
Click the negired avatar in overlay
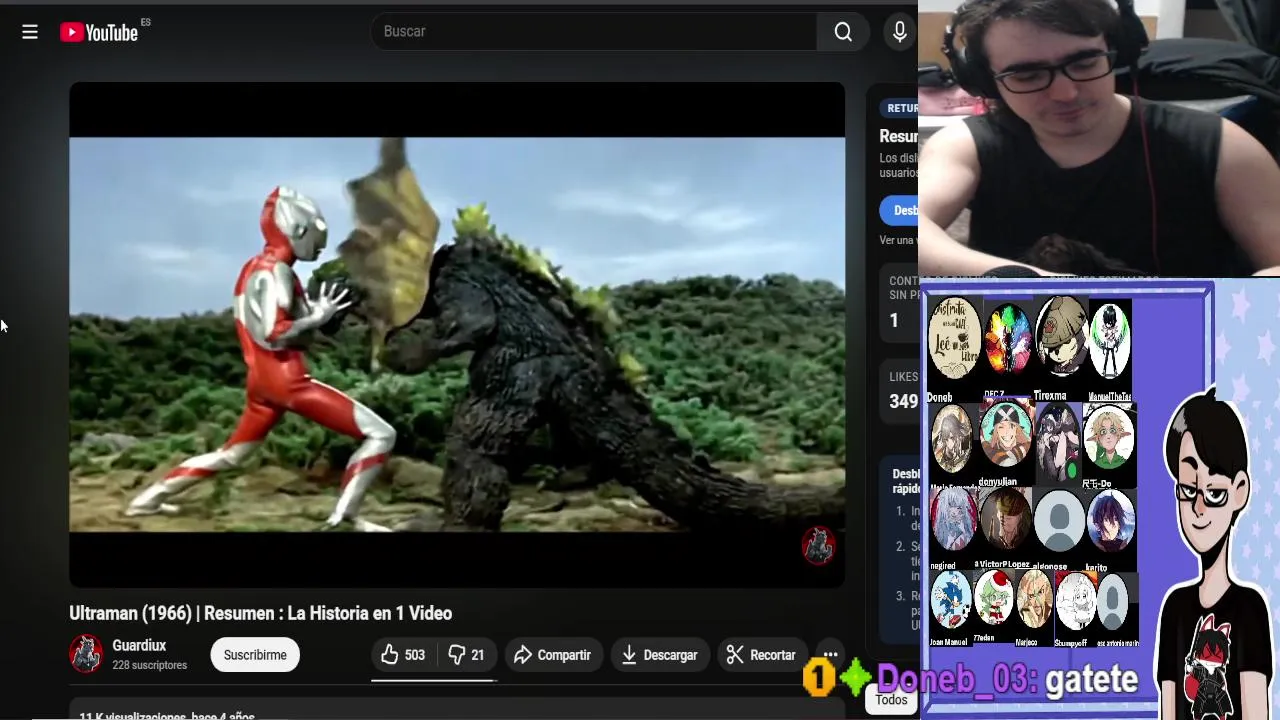click(x=952, y=520)
